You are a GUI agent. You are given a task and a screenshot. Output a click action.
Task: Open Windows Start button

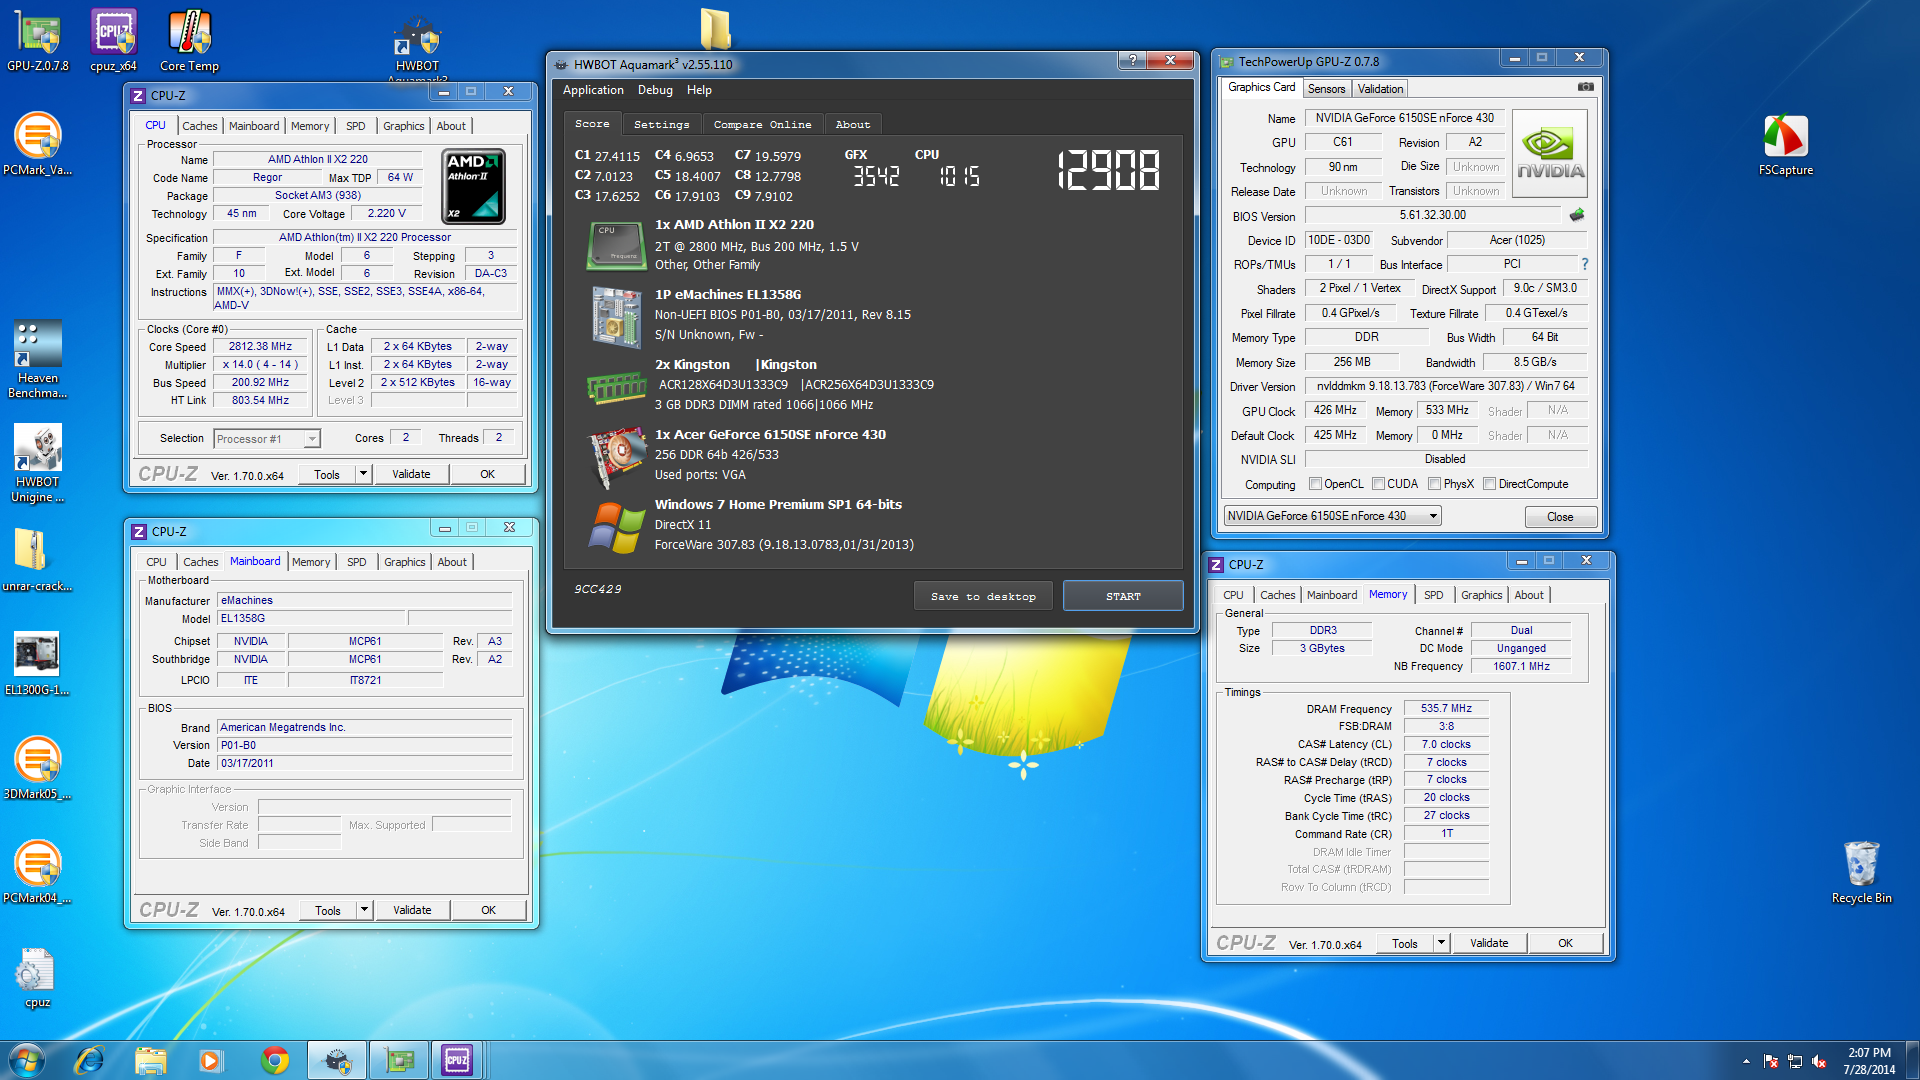coord(27,1060)
